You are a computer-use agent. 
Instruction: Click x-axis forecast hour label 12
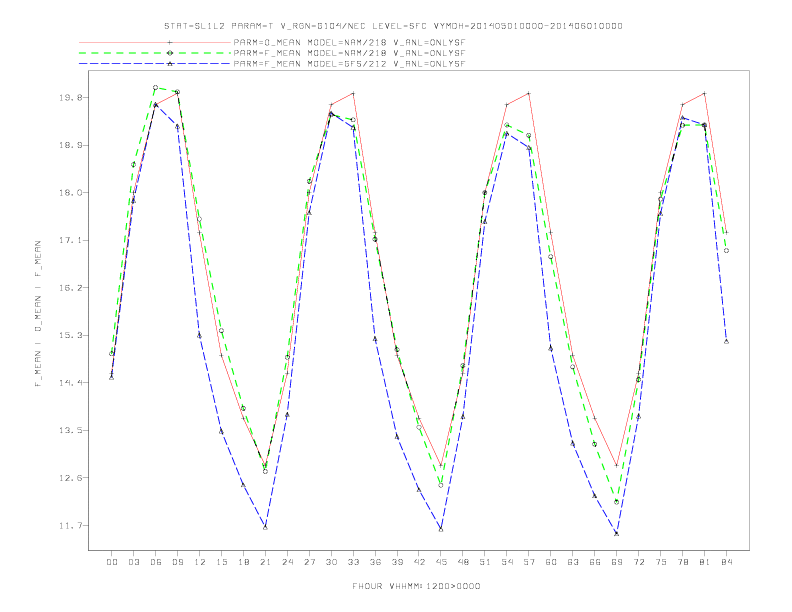(x=200, y=562)
